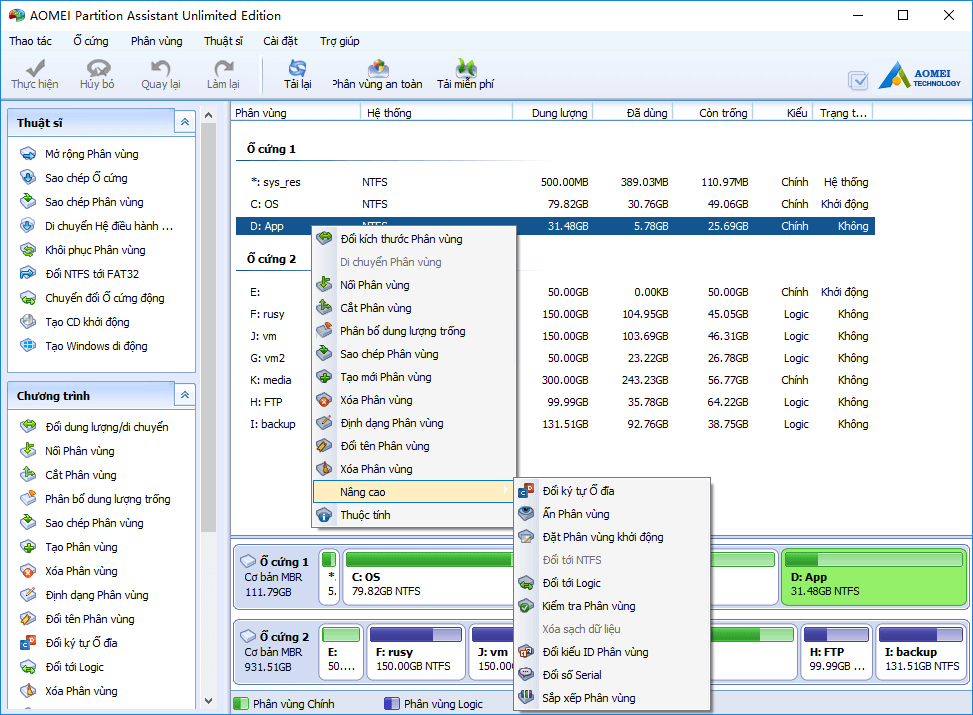This screenshot has width=973, height=715.
Task: Select the C: OS partition block in disk map
Action: [x=428, y=577]
